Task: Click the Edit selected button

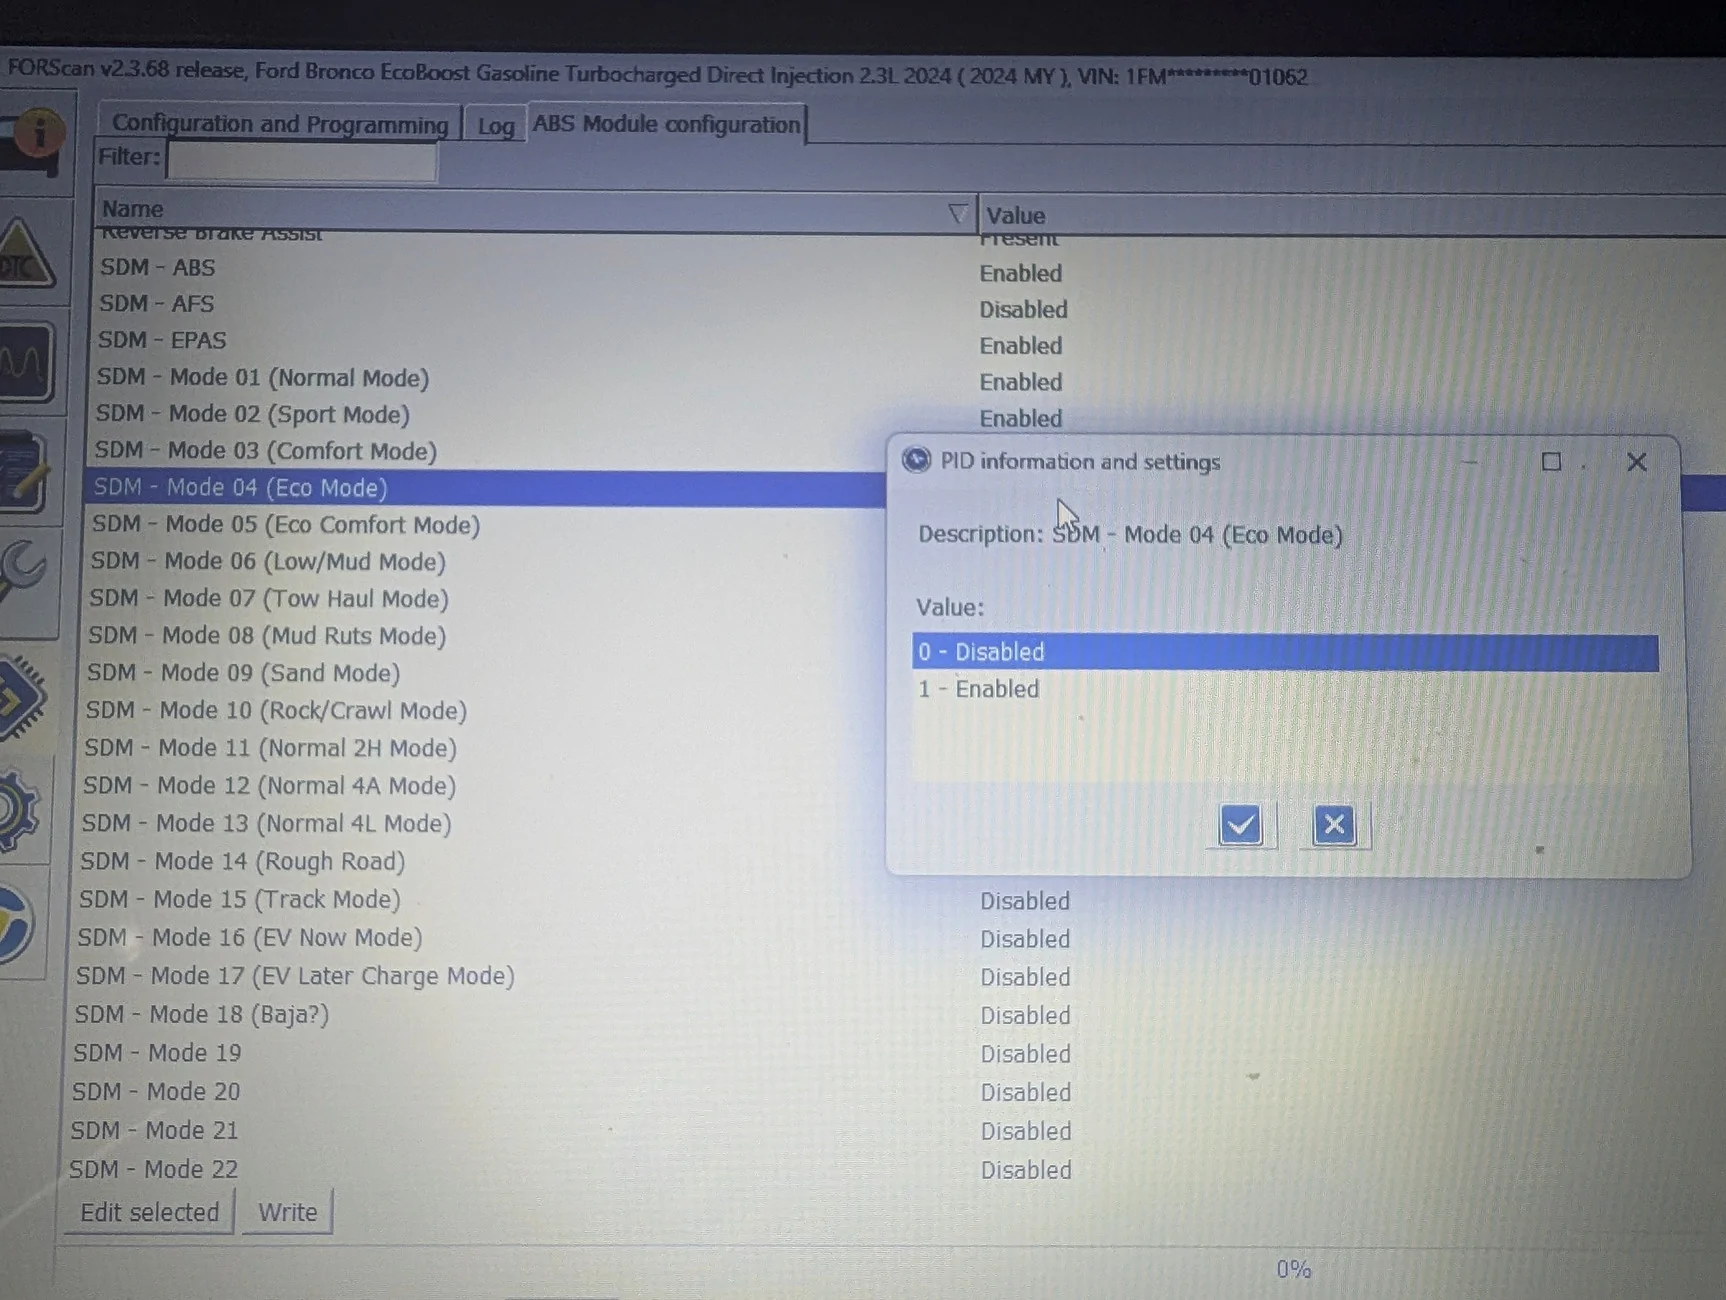Action: (x=149, y=1212)
